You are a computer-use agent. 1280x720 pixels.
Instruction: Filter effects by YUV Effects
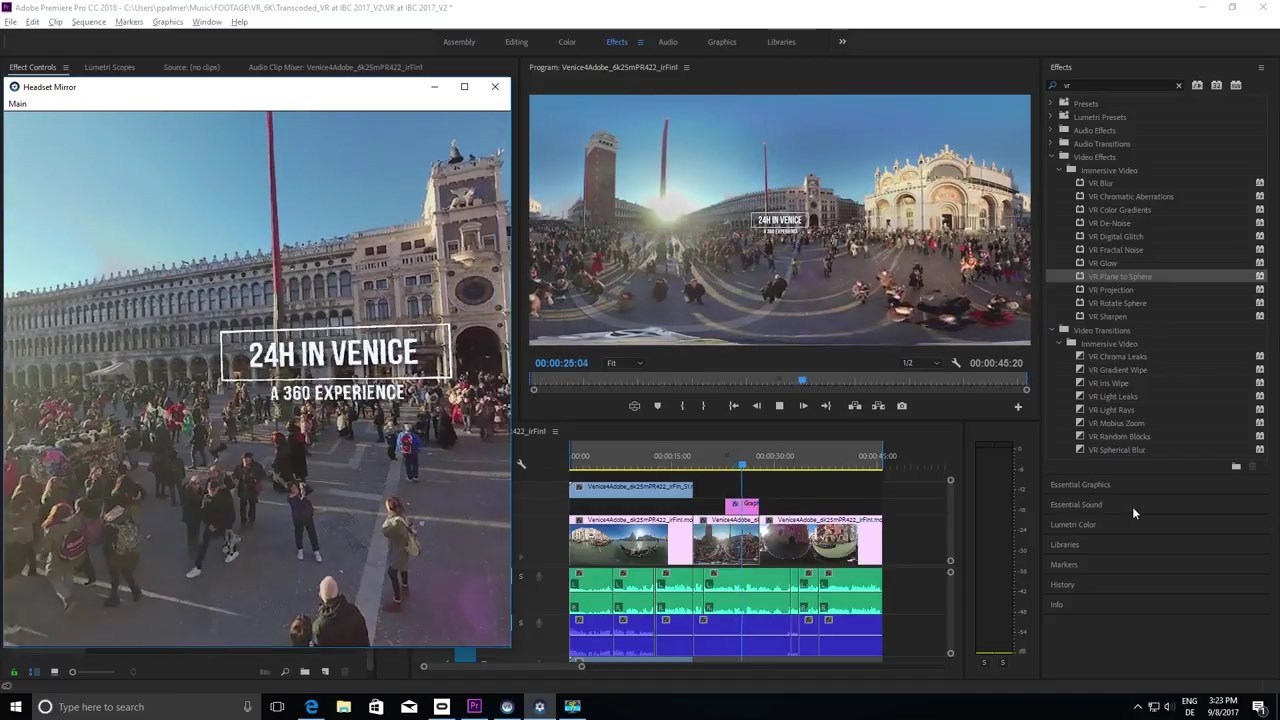1236,85
